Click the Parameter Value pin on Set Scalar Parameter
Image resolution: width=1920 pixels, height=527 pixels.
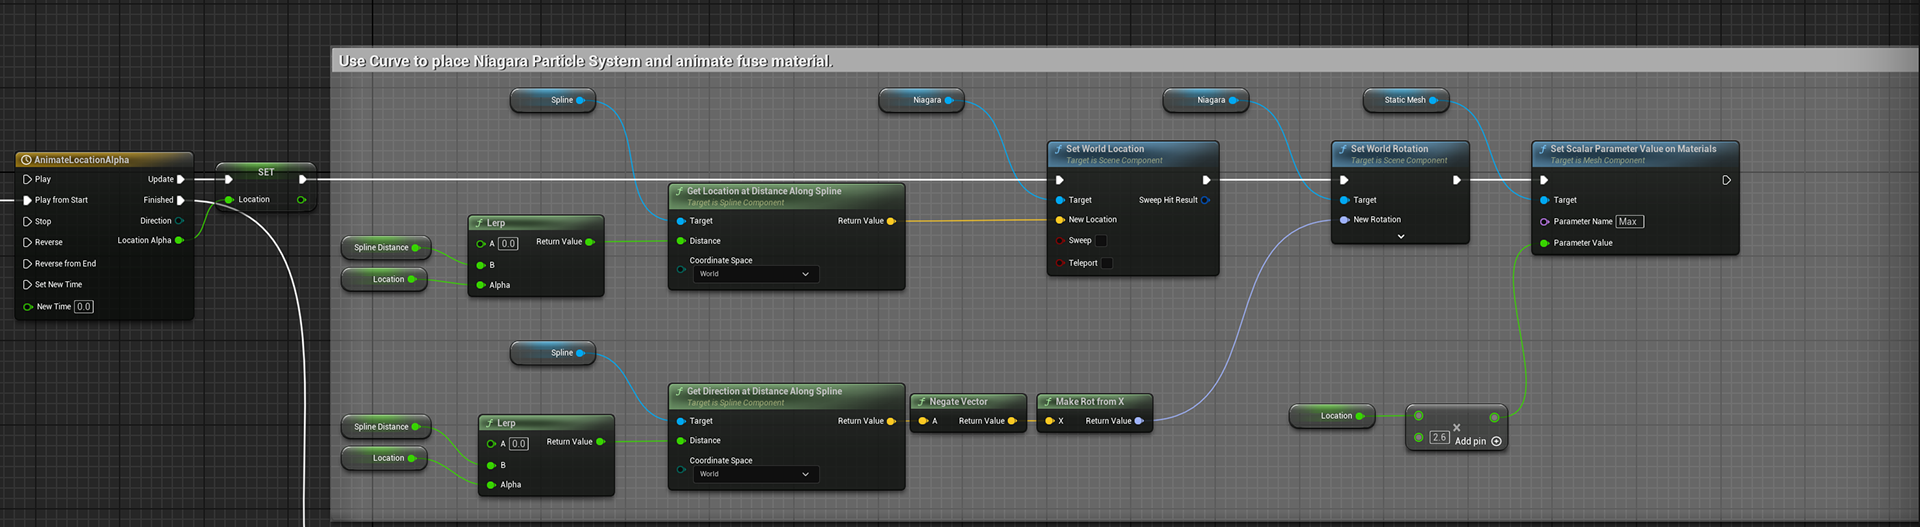click(x=1545, y=243)
